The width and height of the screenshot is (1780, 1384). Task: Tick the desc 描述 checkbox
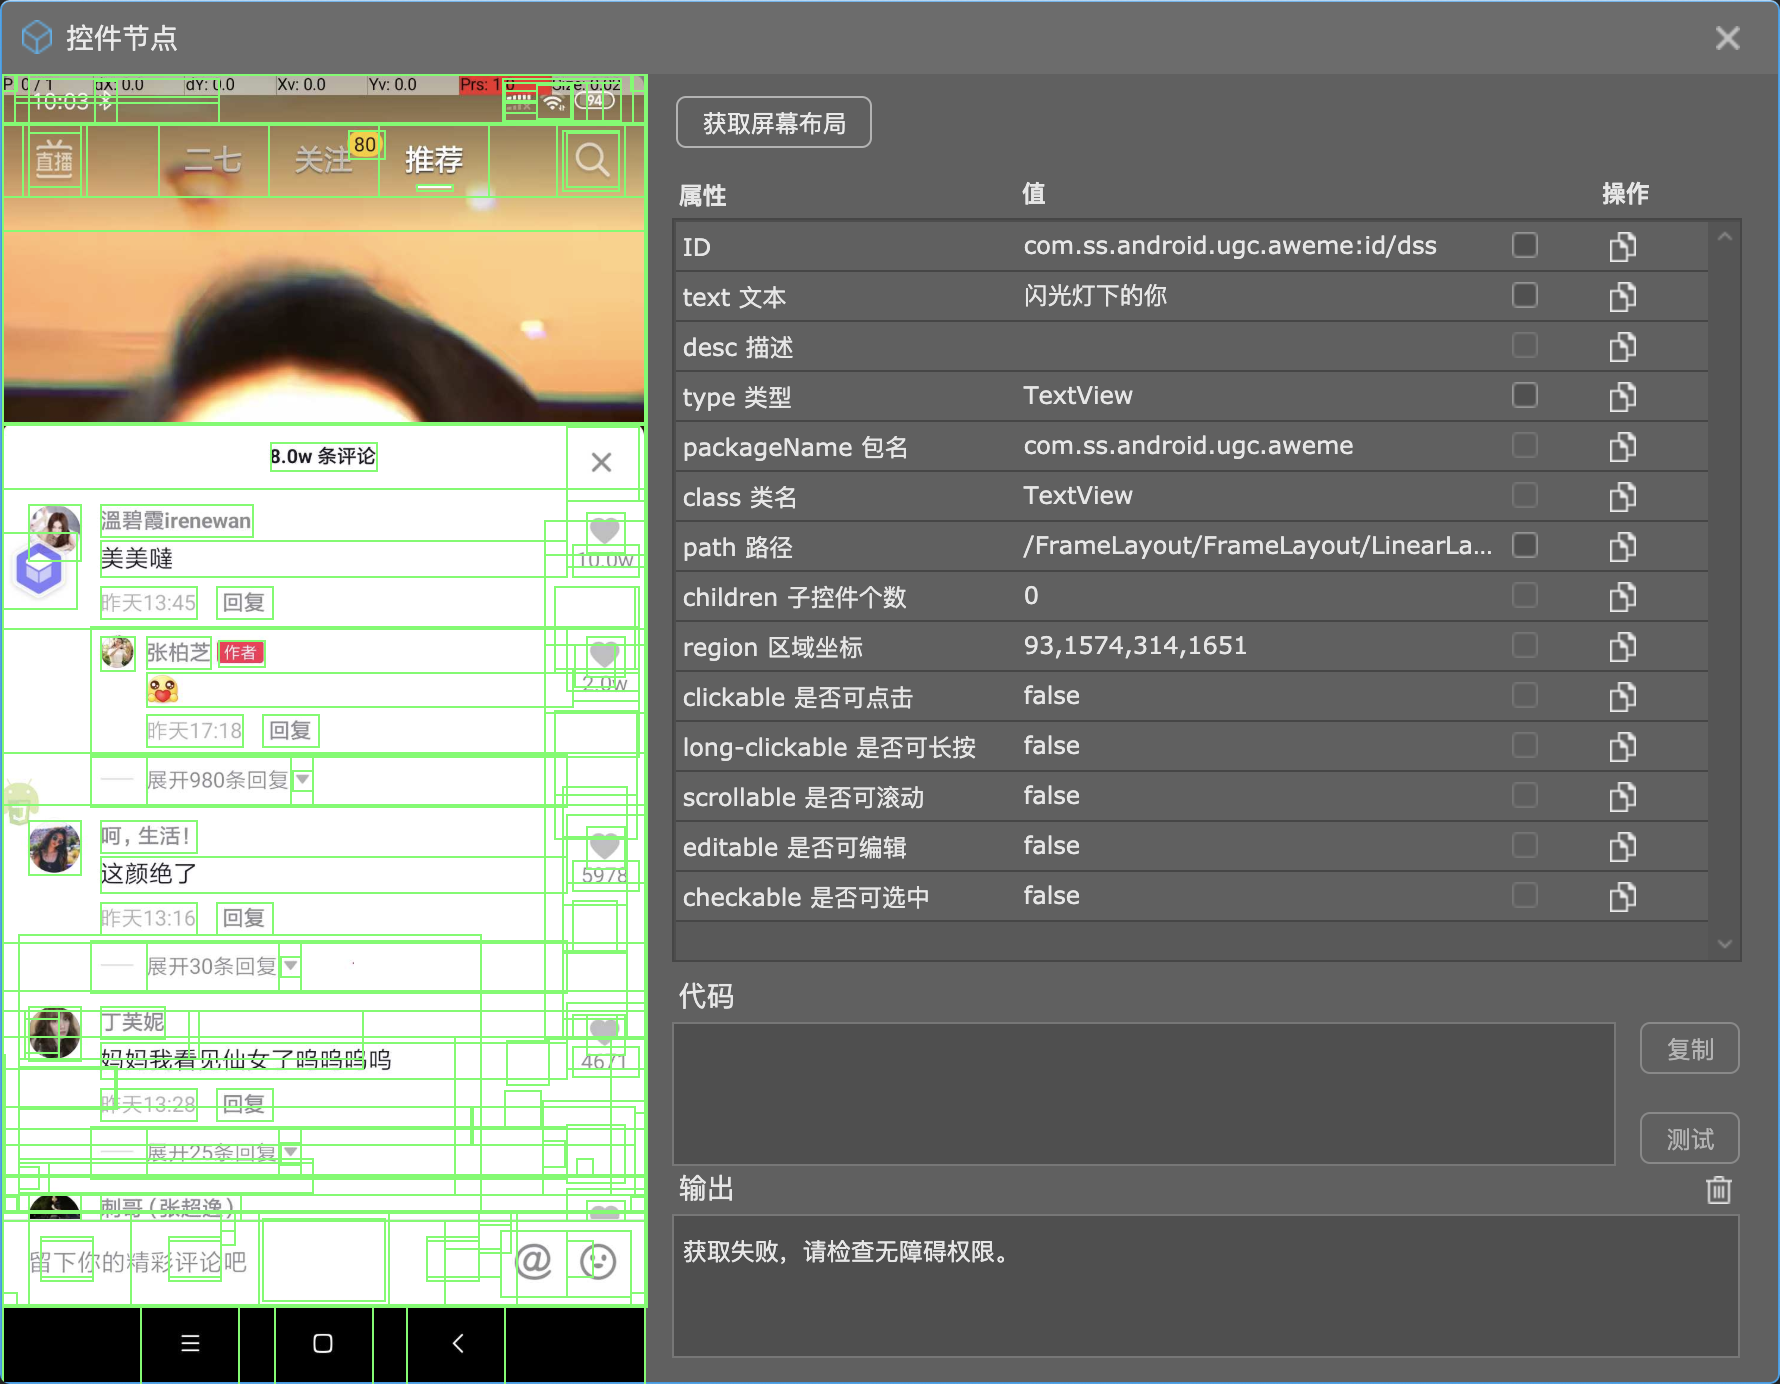[x=1524, y=345]
